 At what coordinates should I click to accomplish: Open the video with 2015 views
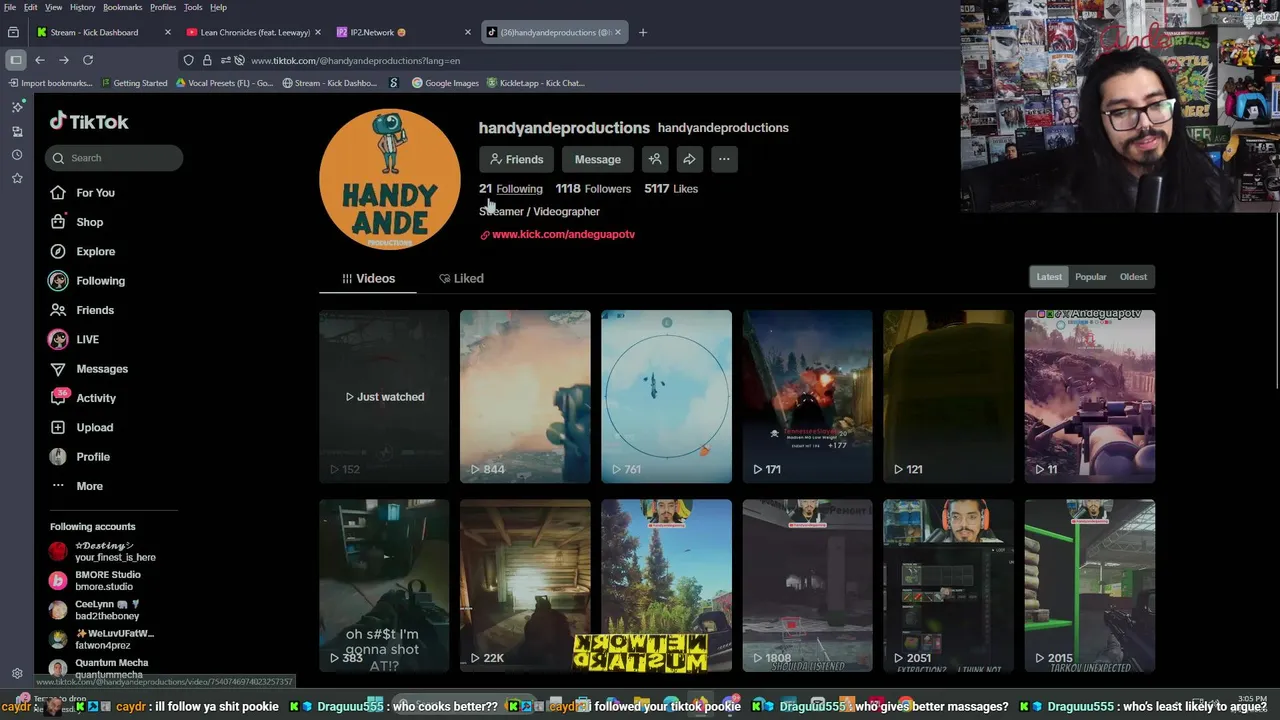click(x=1089, y=586)
